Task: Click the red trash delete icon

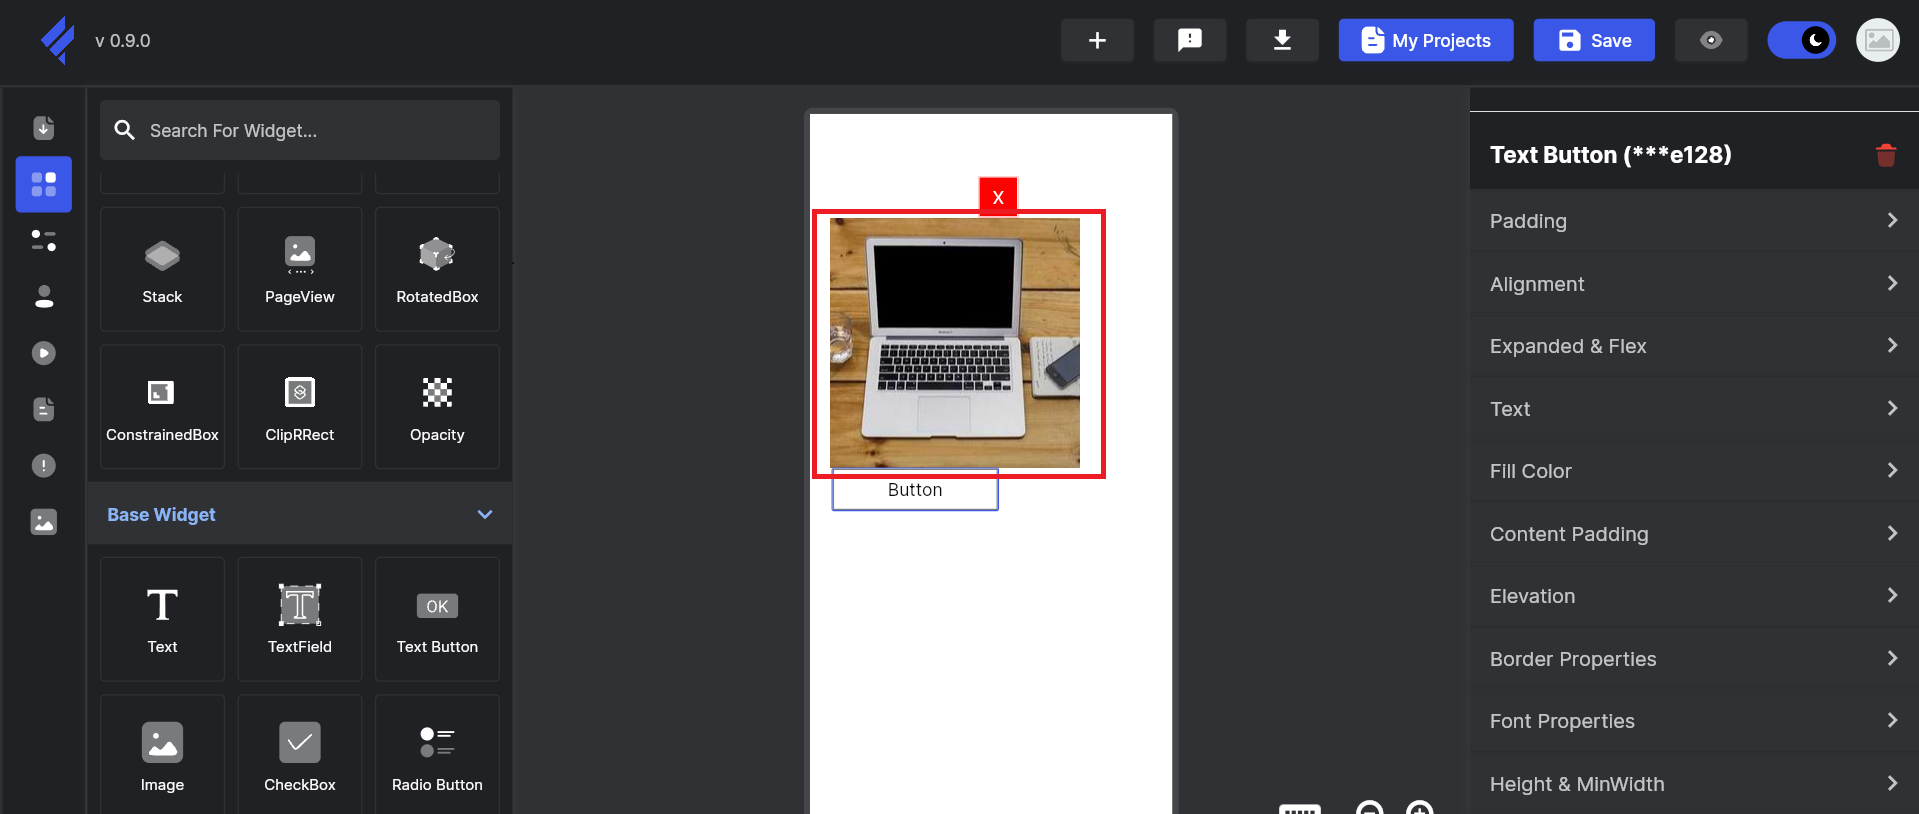Action: click(x=1885, y=155)
